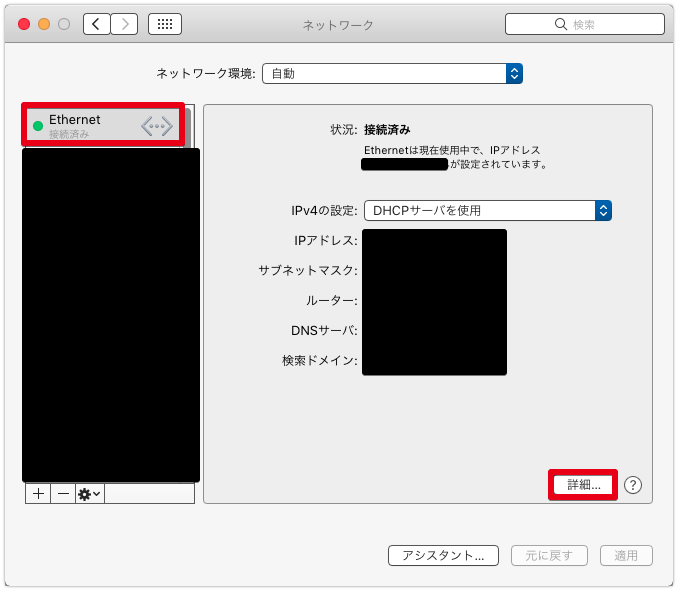Screen dimensions: 678x591
Task: Click the 検索ドメイン: label
Action: 320,361
